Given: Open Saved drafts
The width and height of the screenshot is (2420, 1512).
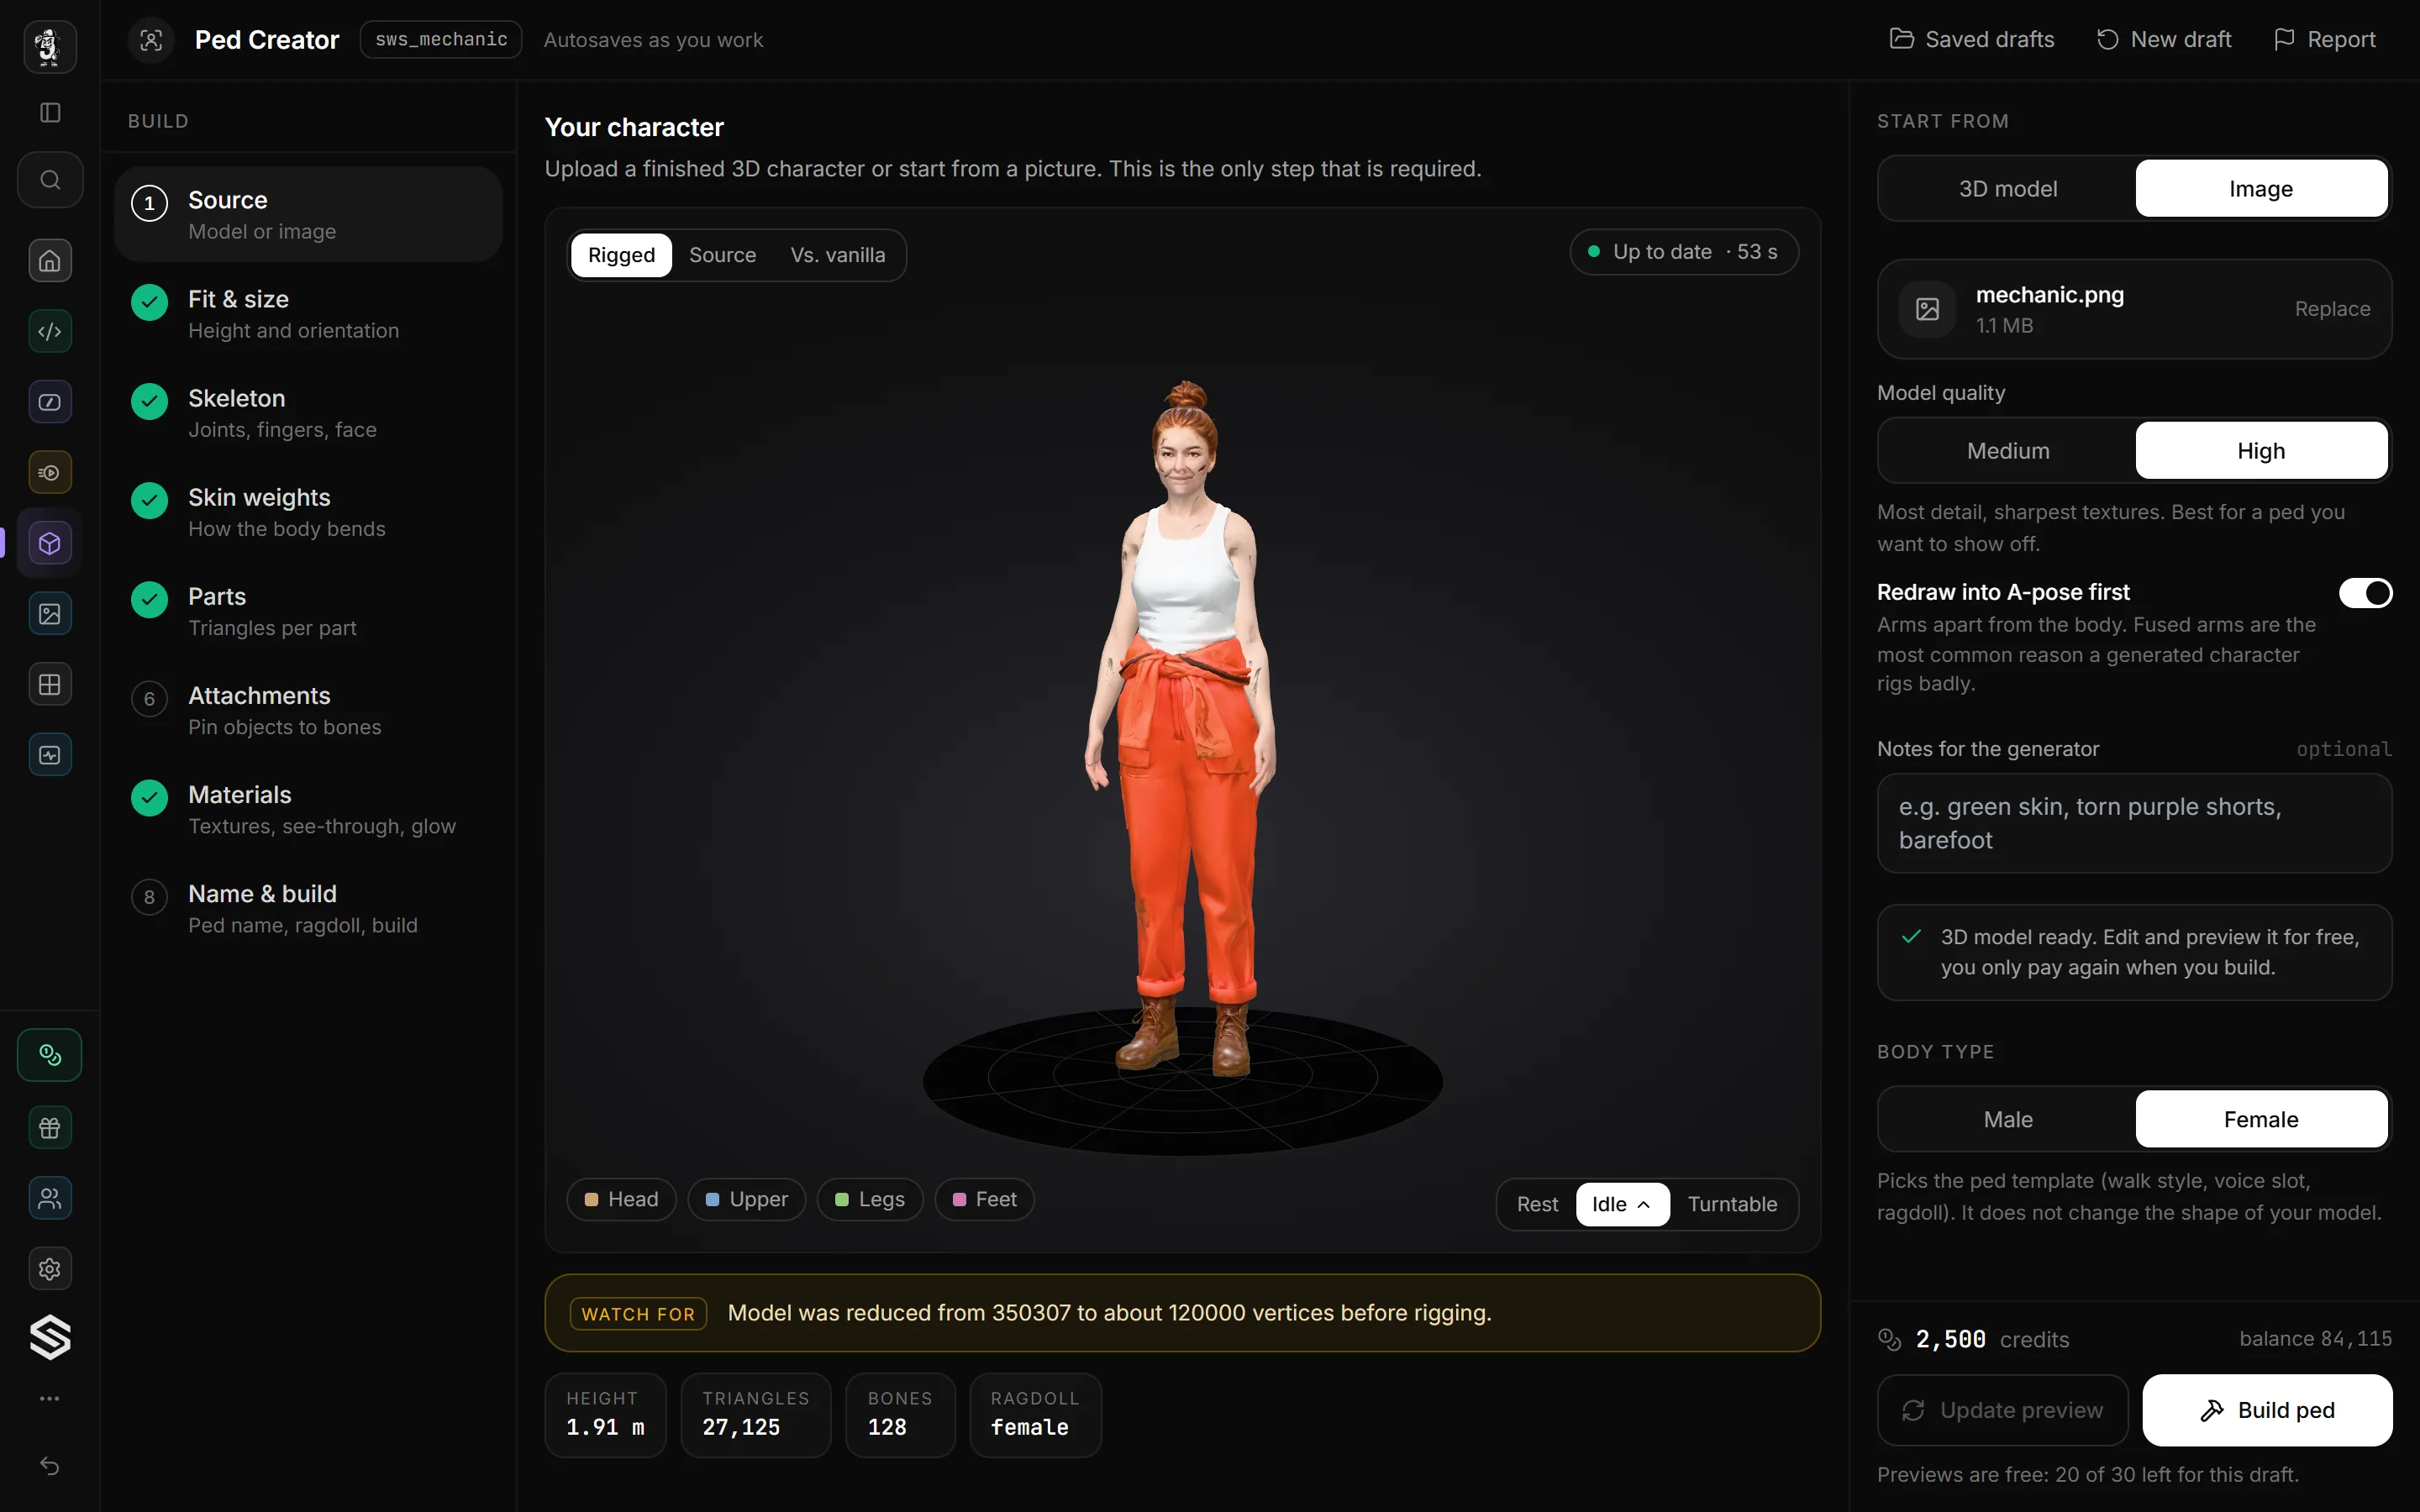Looking at the screenshot, I should [1972, 39].
